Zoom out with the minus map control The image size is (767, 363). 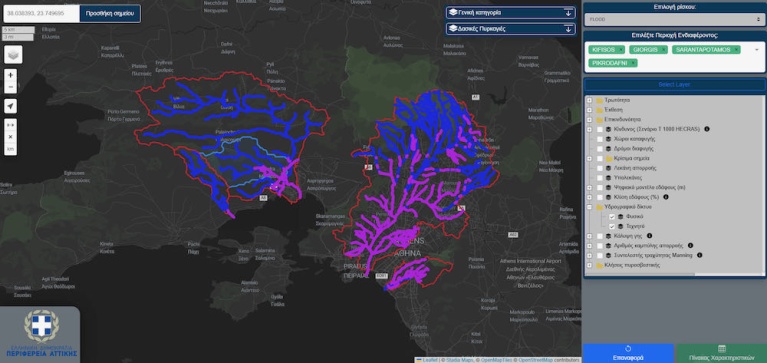click(10, 88)
